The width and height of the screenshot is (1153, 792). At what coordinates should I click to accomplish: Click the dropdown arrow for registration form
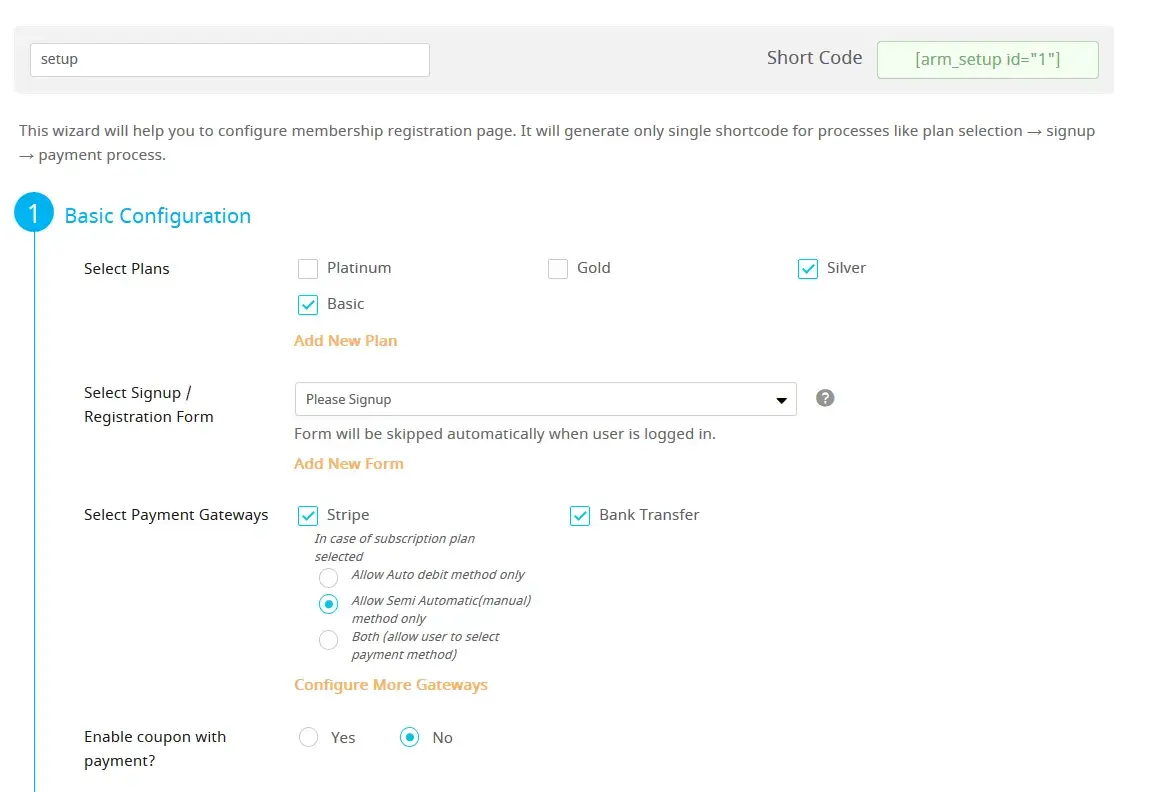[x=781, y=400]
